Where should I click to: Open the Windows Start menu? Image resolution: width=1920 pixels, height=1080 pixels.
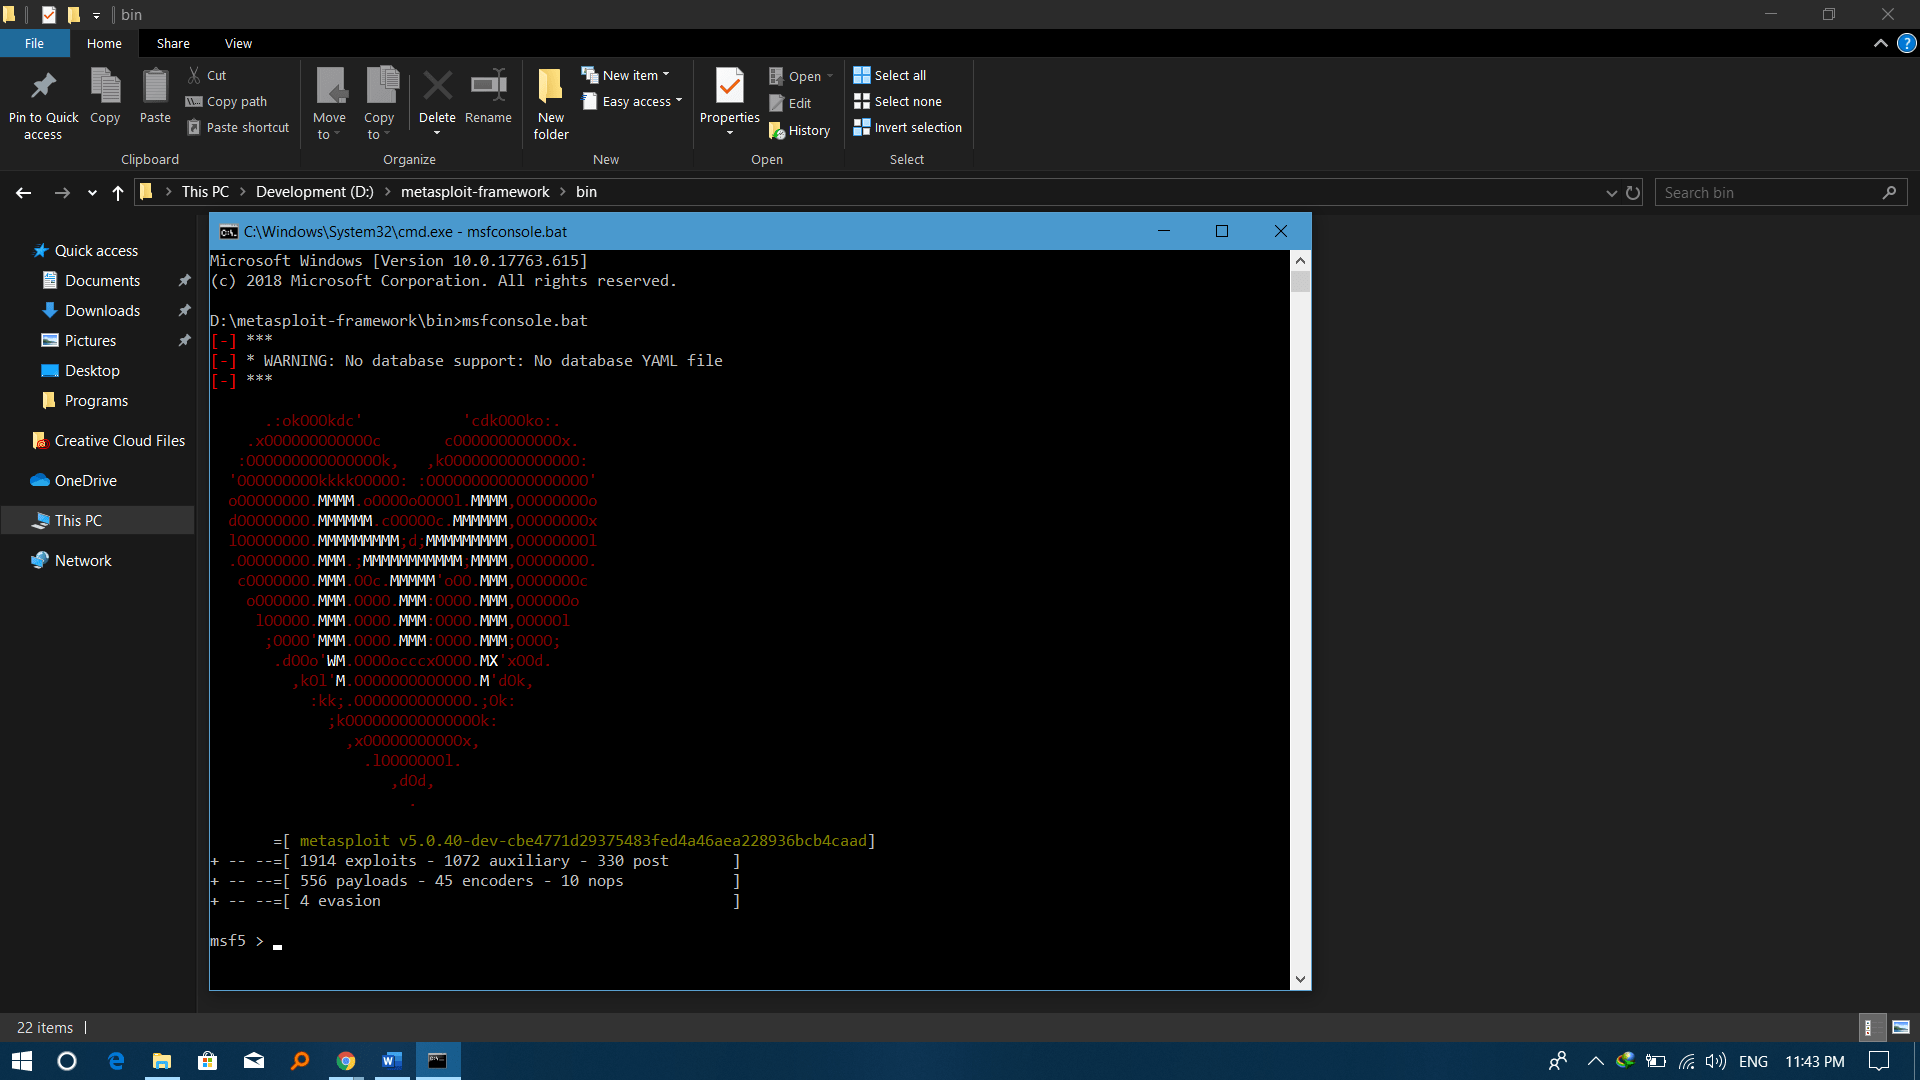click(22, 1061)
